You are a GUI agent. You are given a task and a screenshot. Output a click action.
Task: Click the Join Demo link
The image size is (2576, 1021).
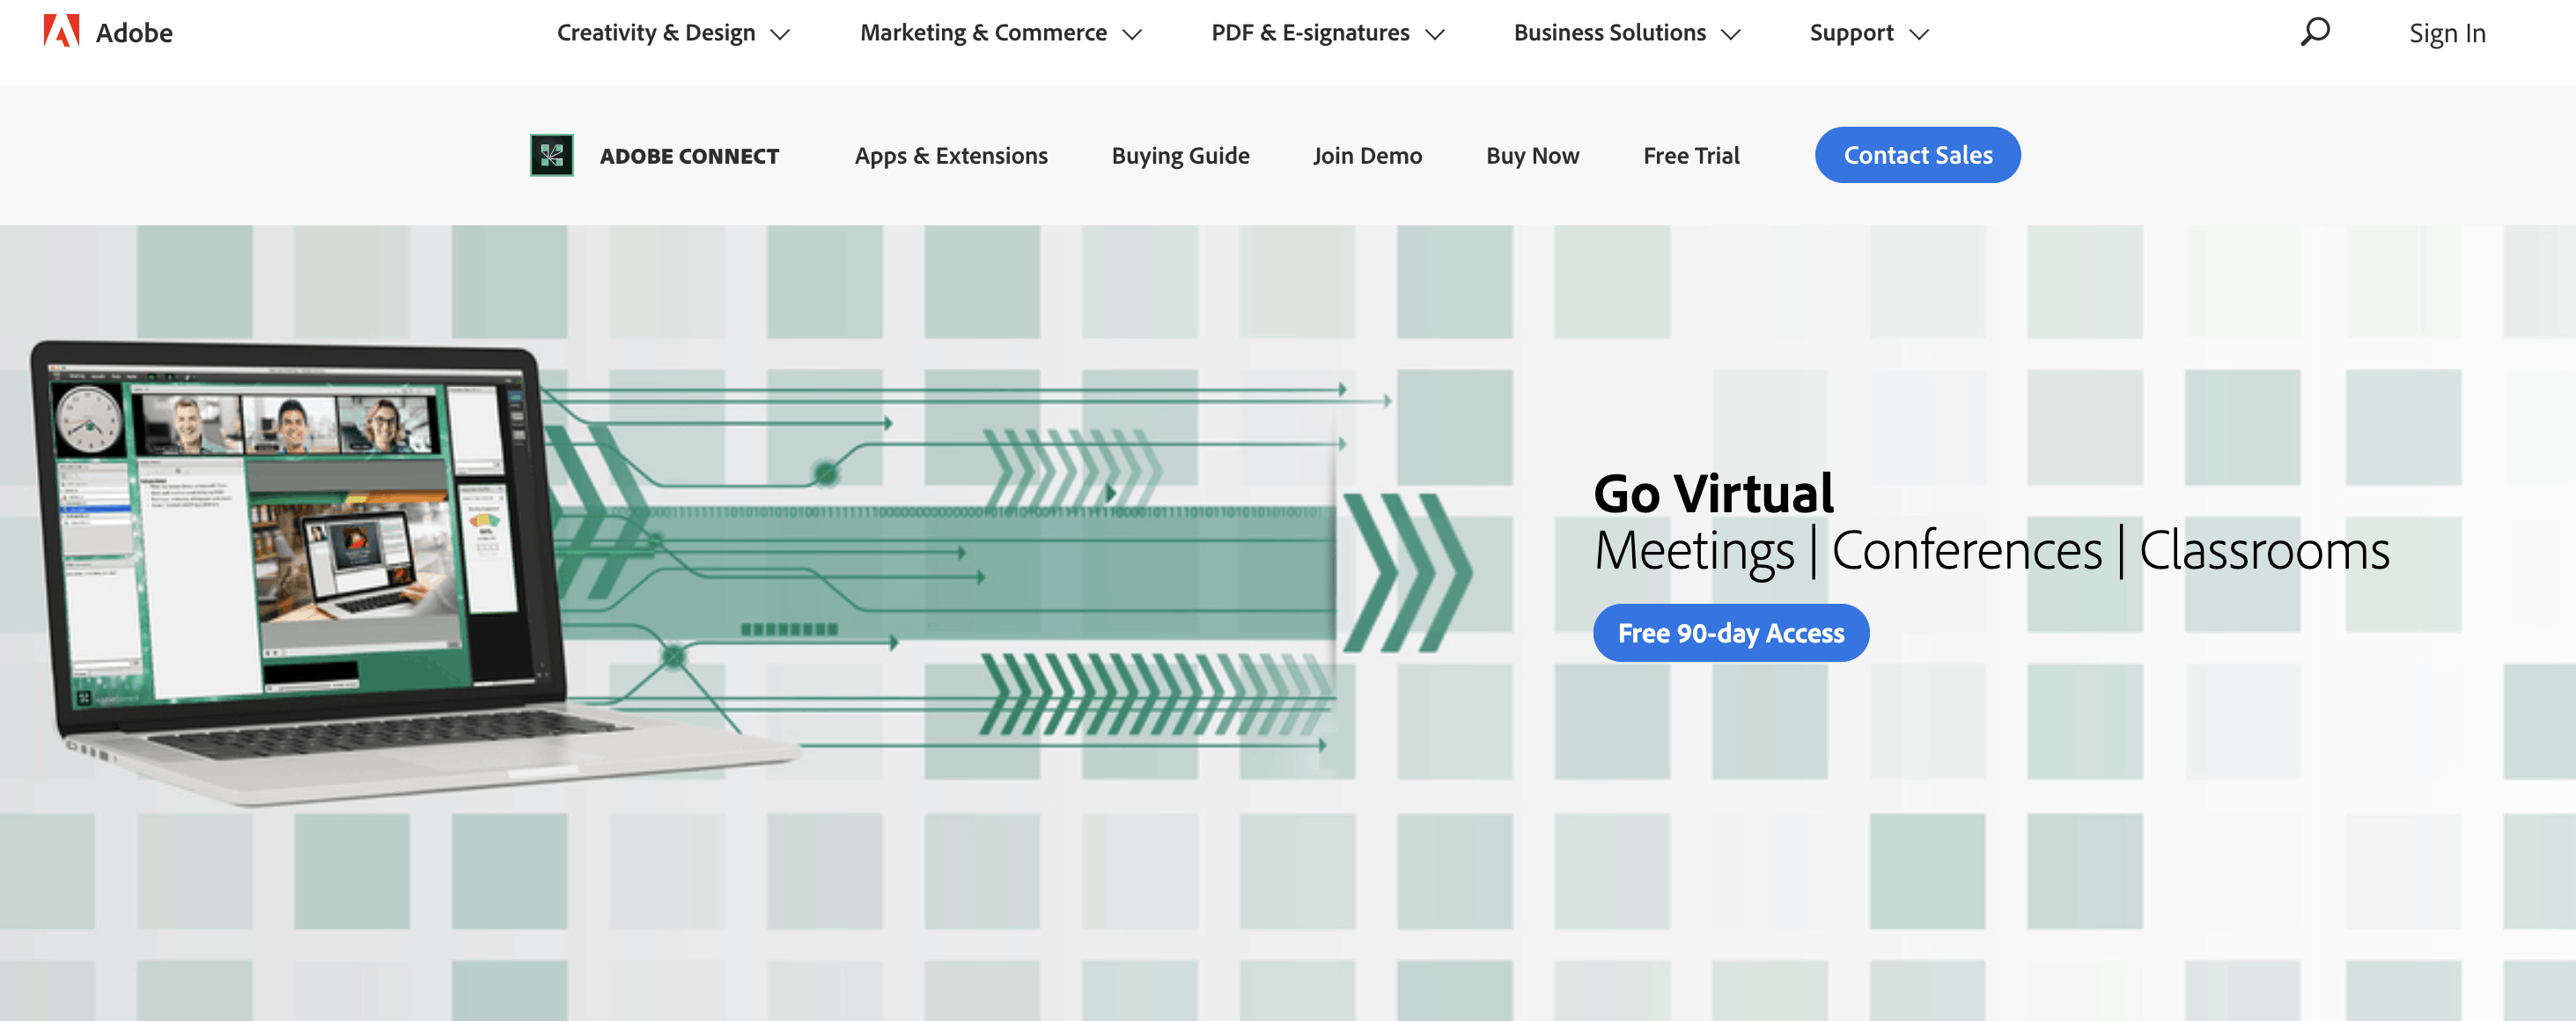[1367, 156]
